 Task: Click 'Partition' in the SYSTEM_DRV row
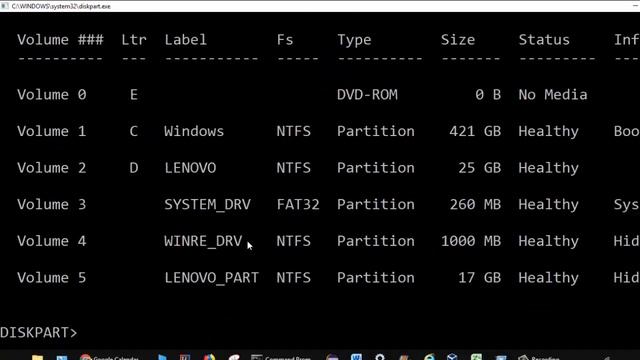[376, 204]
